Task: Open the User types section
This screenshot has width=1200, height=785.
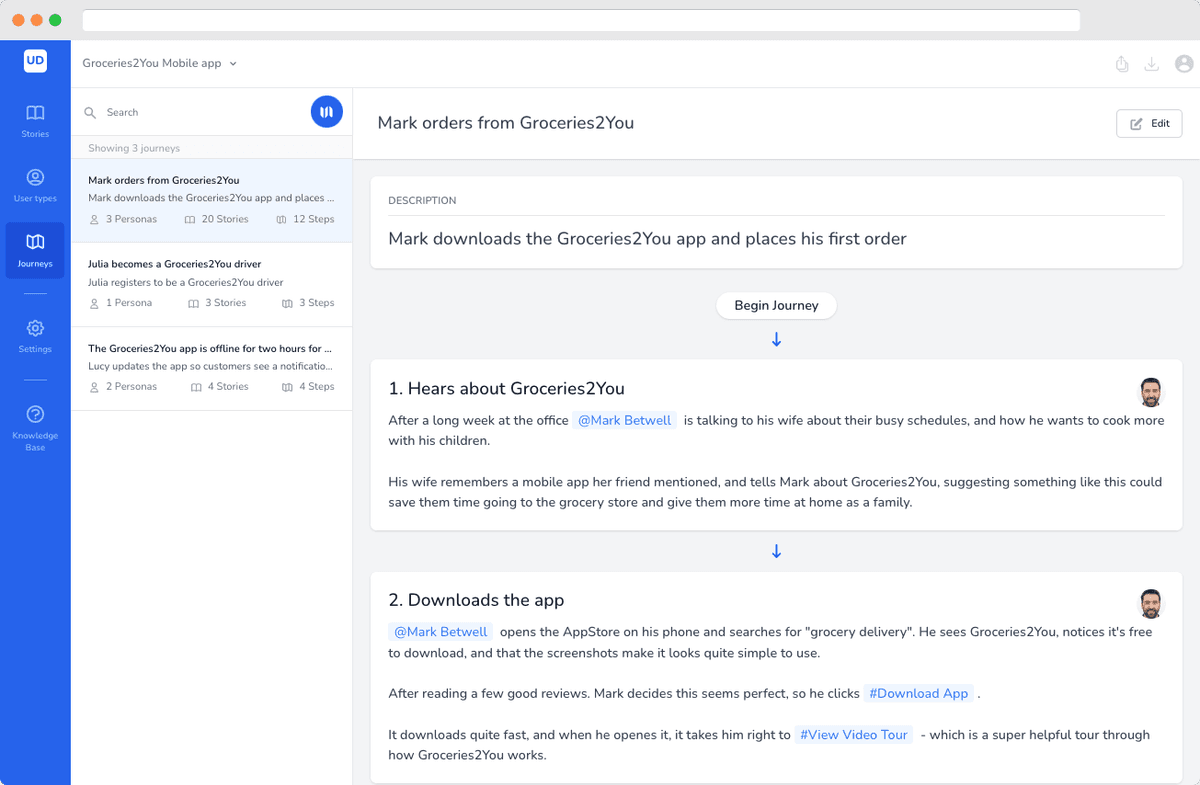Action: 35,185
